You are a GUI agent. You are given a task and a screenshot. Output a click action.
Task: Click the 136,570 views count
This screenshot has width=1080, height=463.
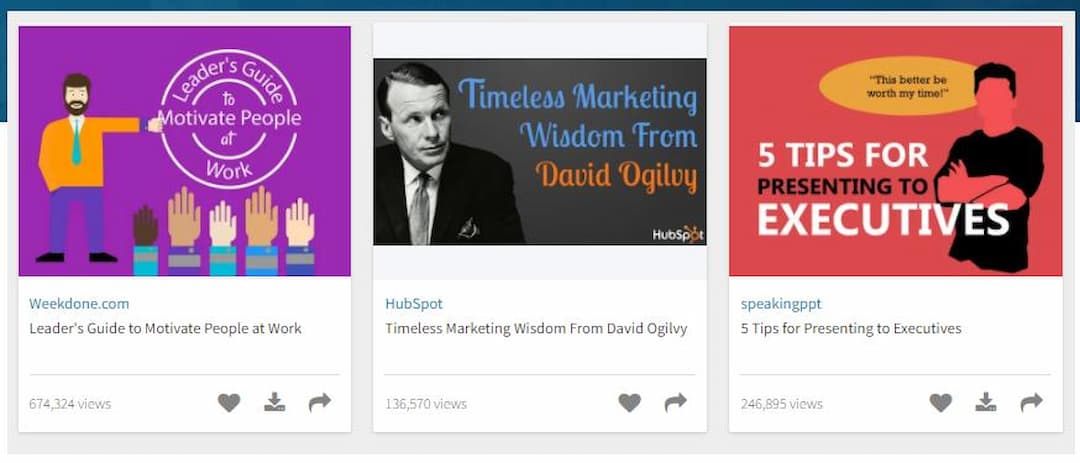coord(426,404)
